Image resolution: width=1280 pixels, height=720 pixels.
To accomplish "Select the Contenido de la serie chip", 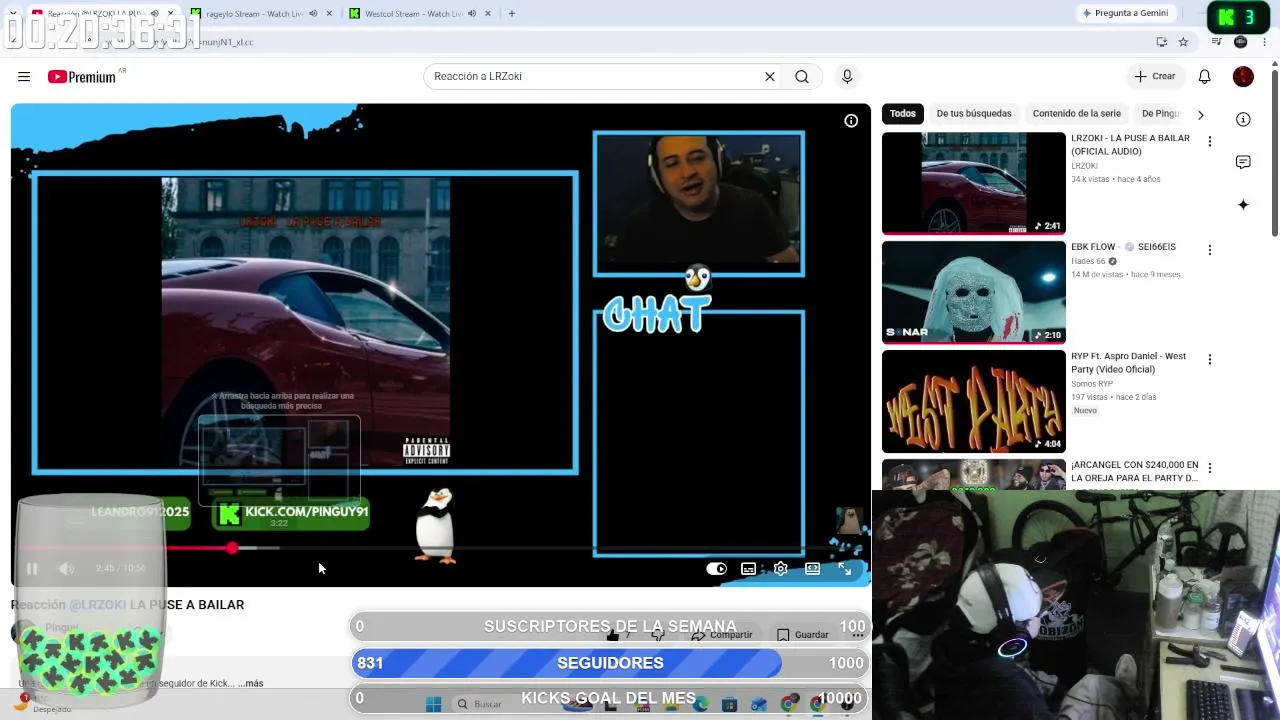I will click(x=1077, y=114).
